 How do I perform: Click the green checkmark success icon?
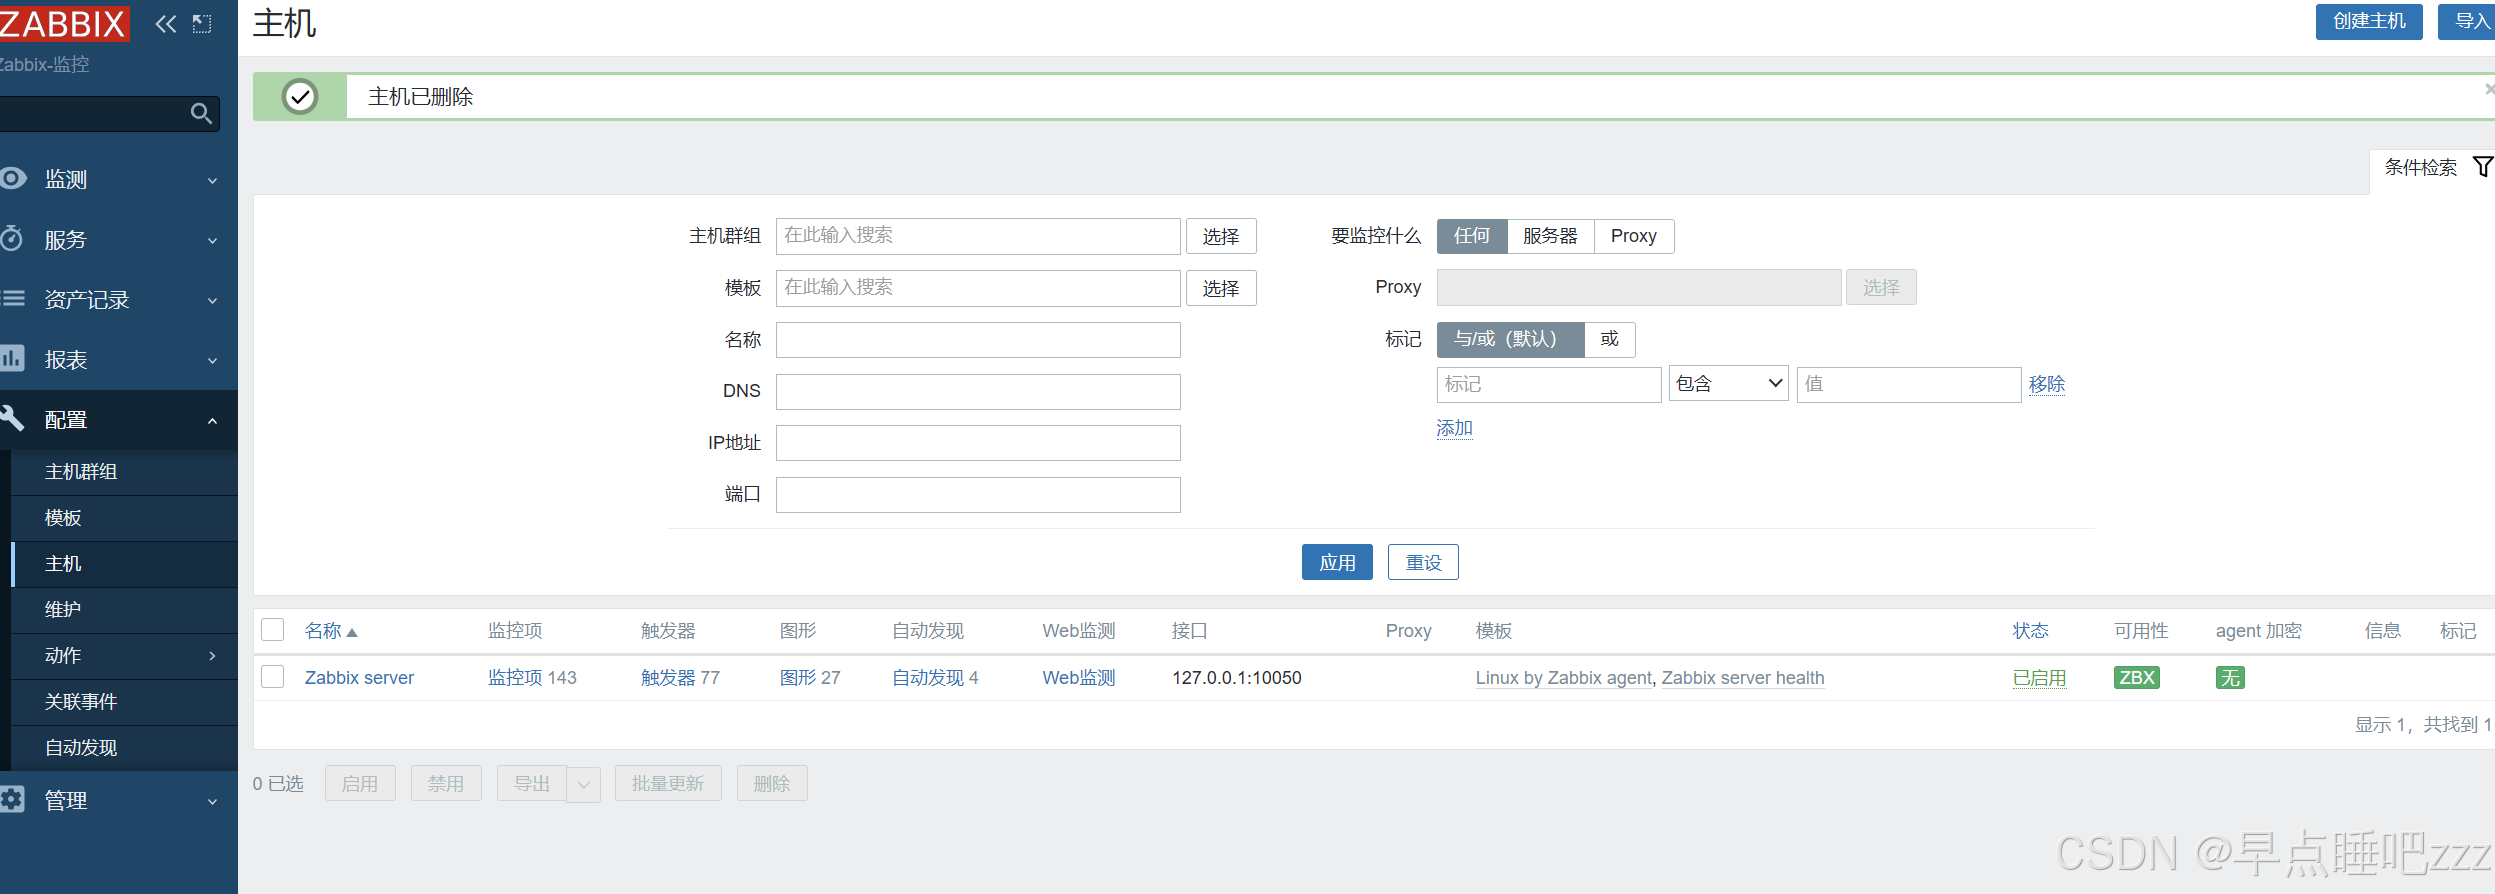pyautogui.click(x=300, y=97)
